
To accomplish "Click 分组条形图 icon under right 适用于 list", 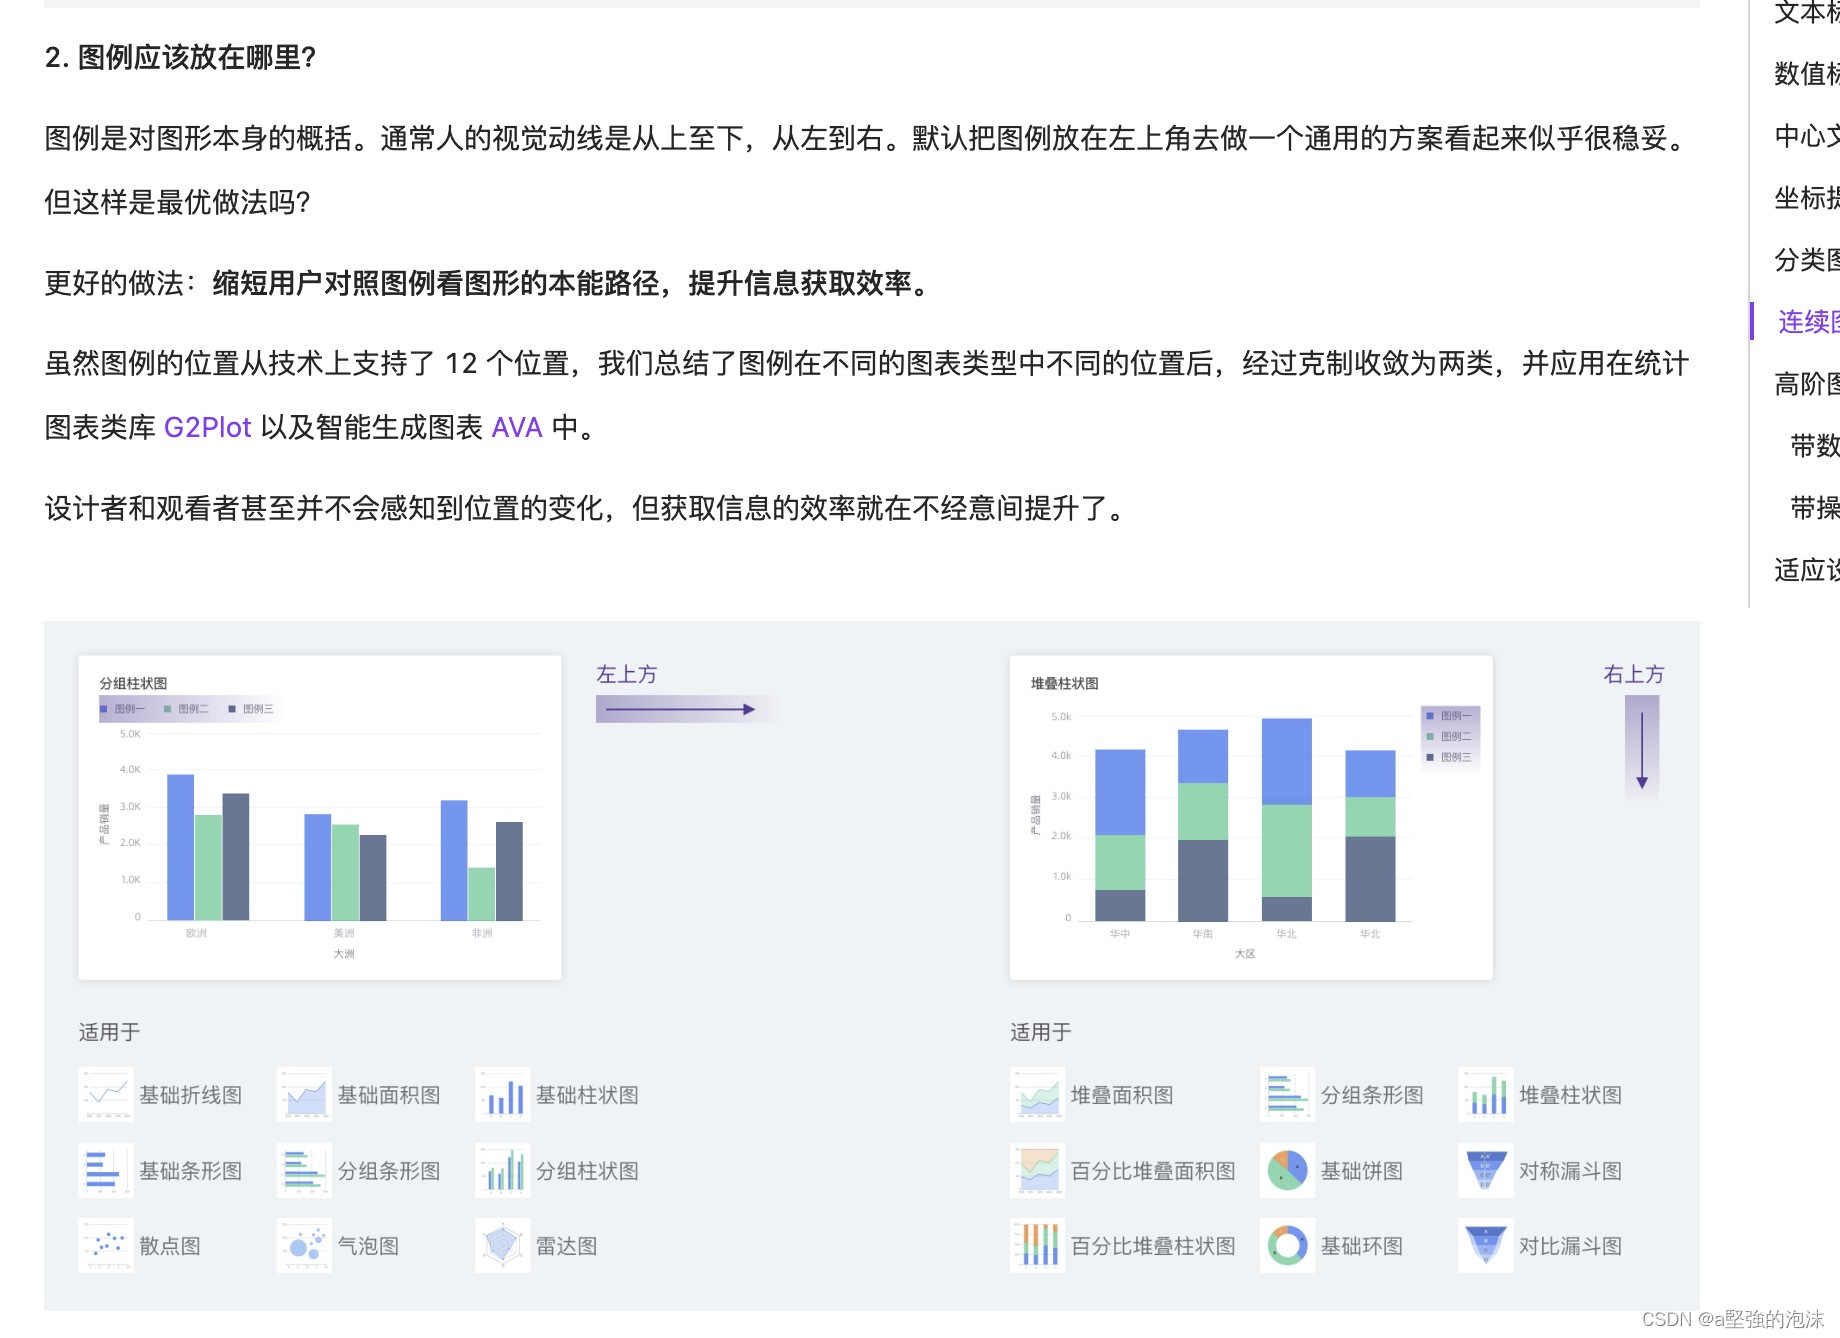I will pos(1287,1095).
